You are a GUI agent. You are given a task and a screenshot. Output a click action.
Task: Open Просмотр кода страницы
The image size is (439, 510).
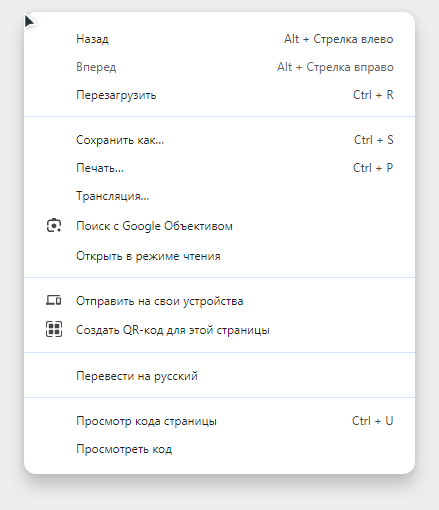pyautogui.click(x=219, y=421)
